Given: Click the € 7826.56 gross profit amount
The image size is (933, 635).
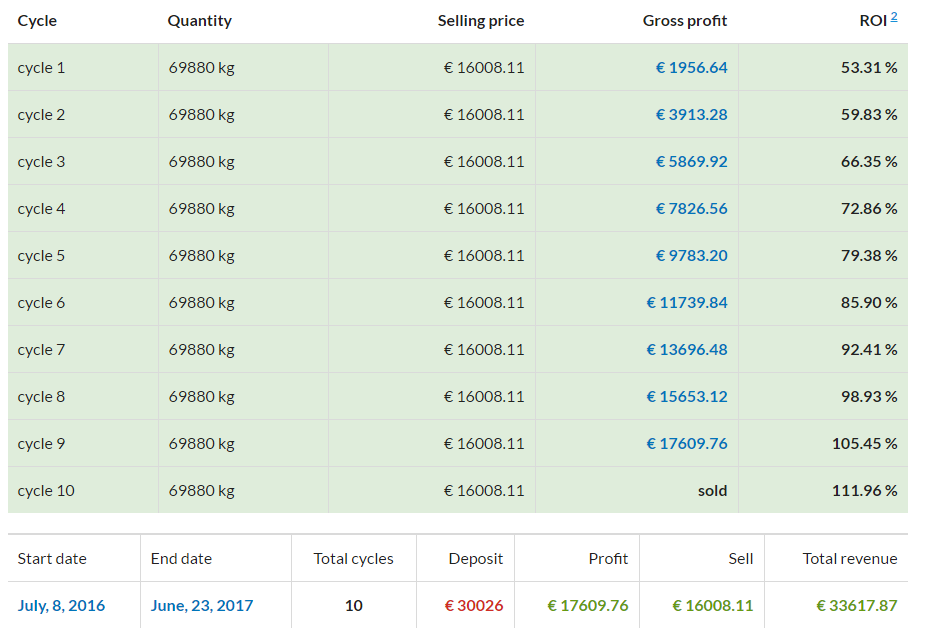Looking at the screenshot, I should (691, 209).
